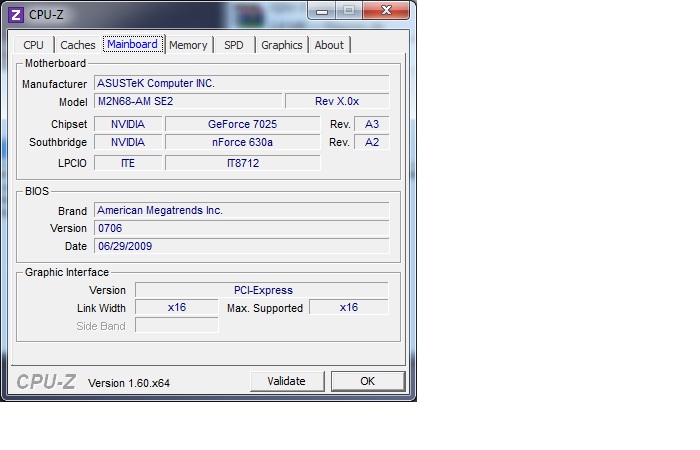
Task: Click the CPU-Z purple Z title icon
Action: (x=16, y=15)
